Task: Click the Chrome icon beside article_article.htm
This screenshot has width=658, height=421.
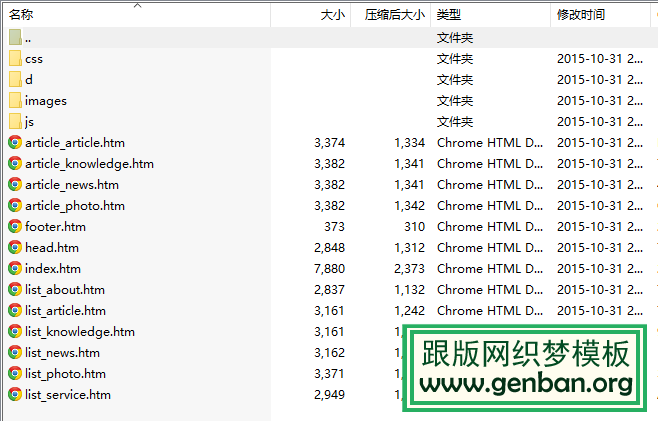Action: (15, 142)
